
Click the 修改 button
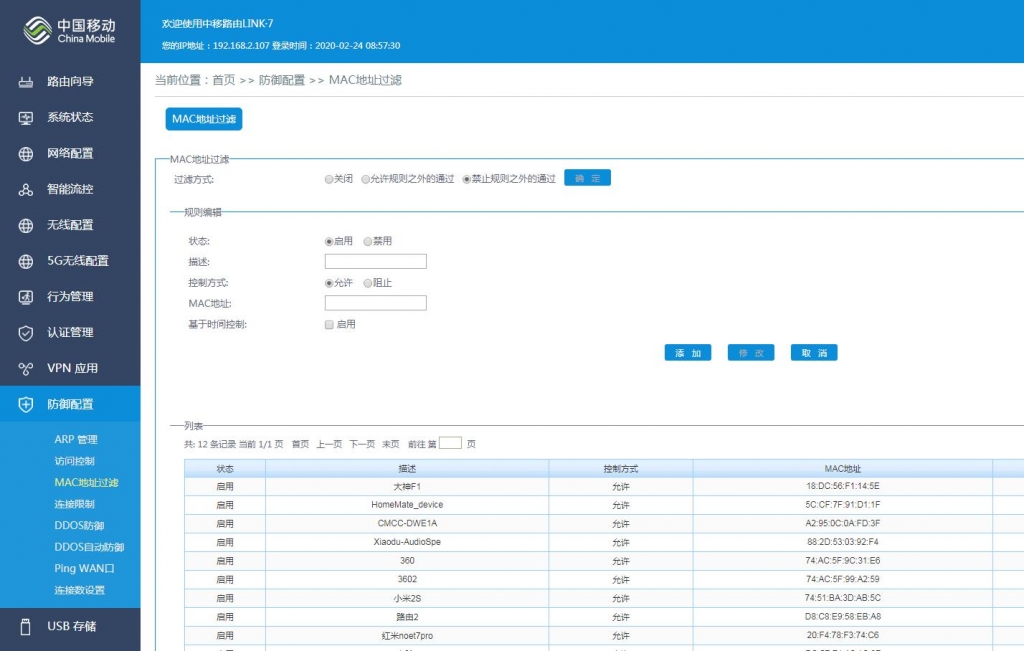point(751,353)
